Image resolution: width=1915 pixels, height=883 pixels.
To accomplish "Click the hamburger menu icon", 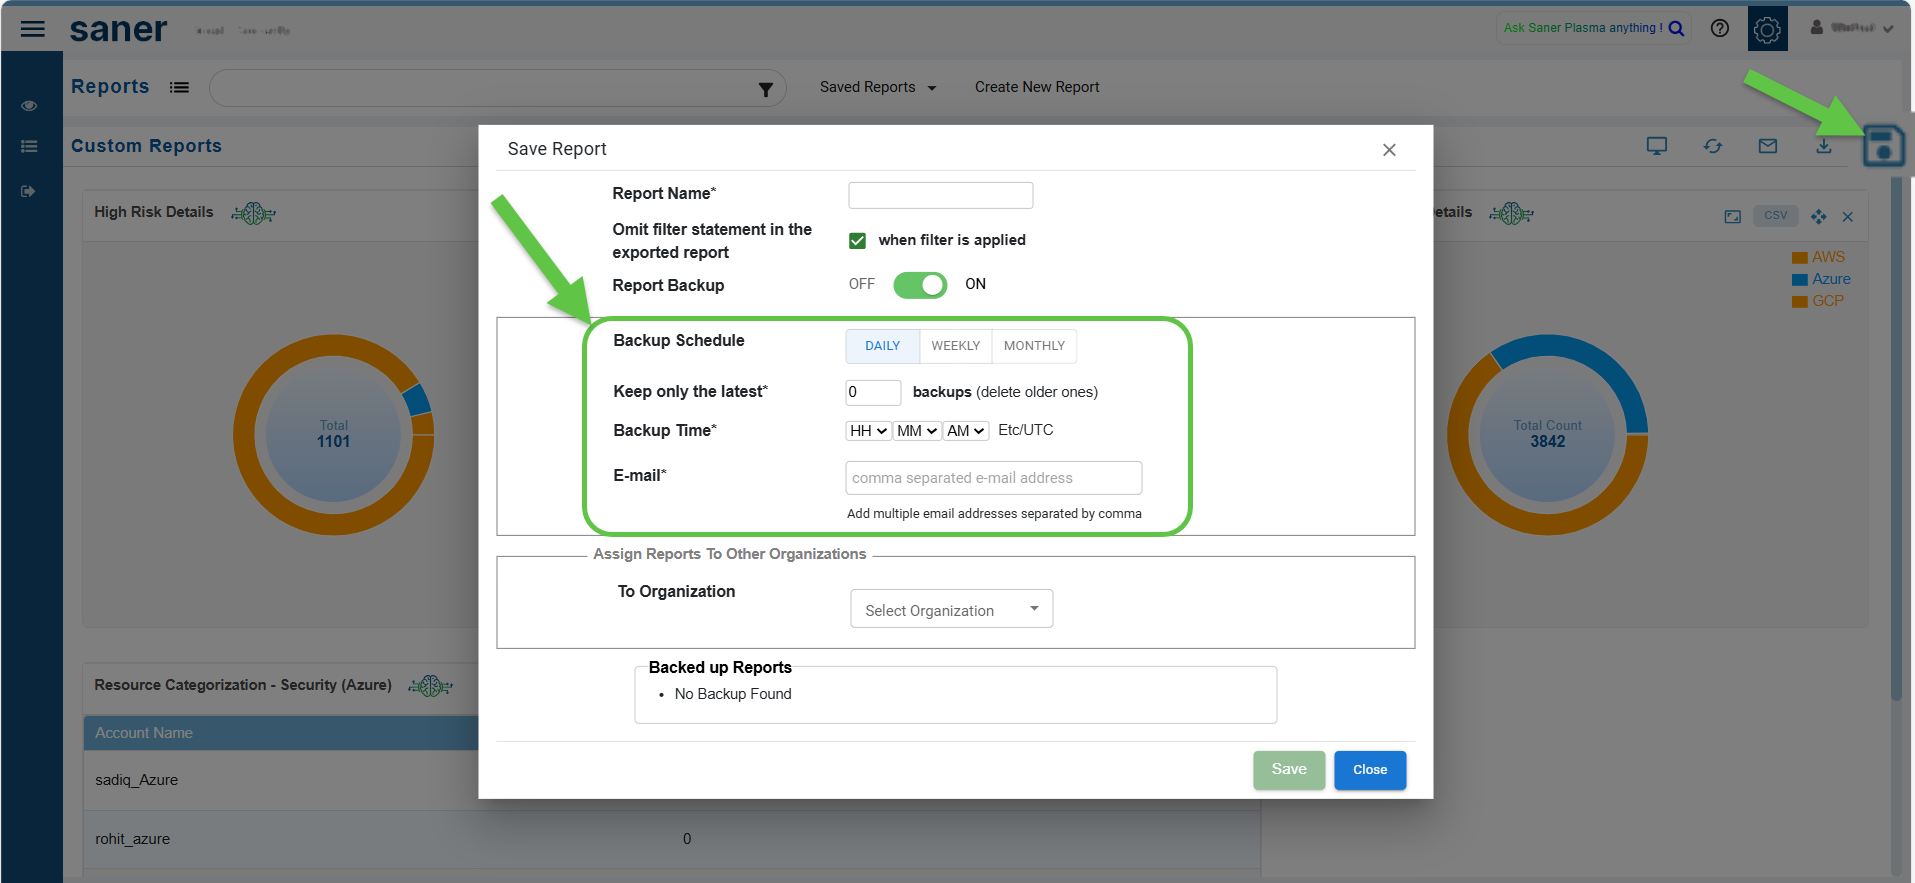I will pos(33,29).
